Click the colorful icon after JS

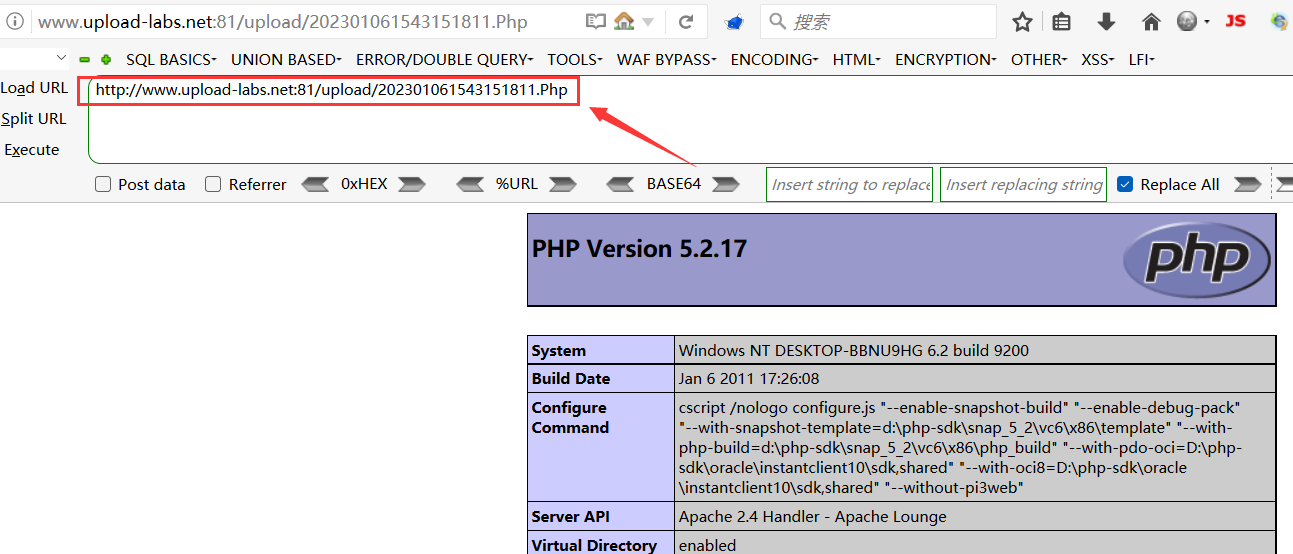[x=1279, y=21]
